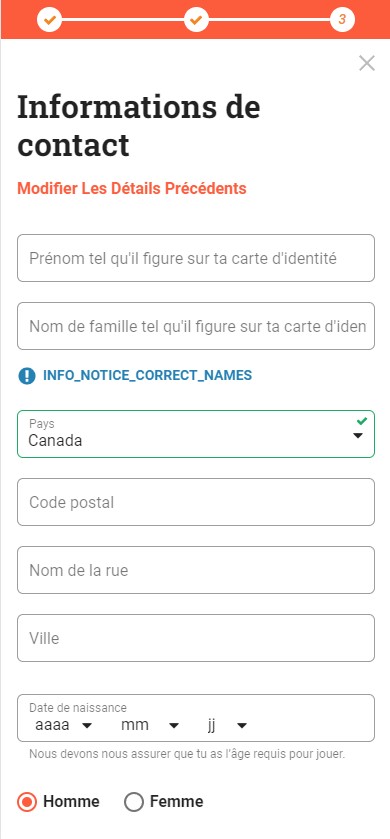This screenshot has width=390, height=839.
Task: Click the second completed step checkmark
Action: [196, 20]
